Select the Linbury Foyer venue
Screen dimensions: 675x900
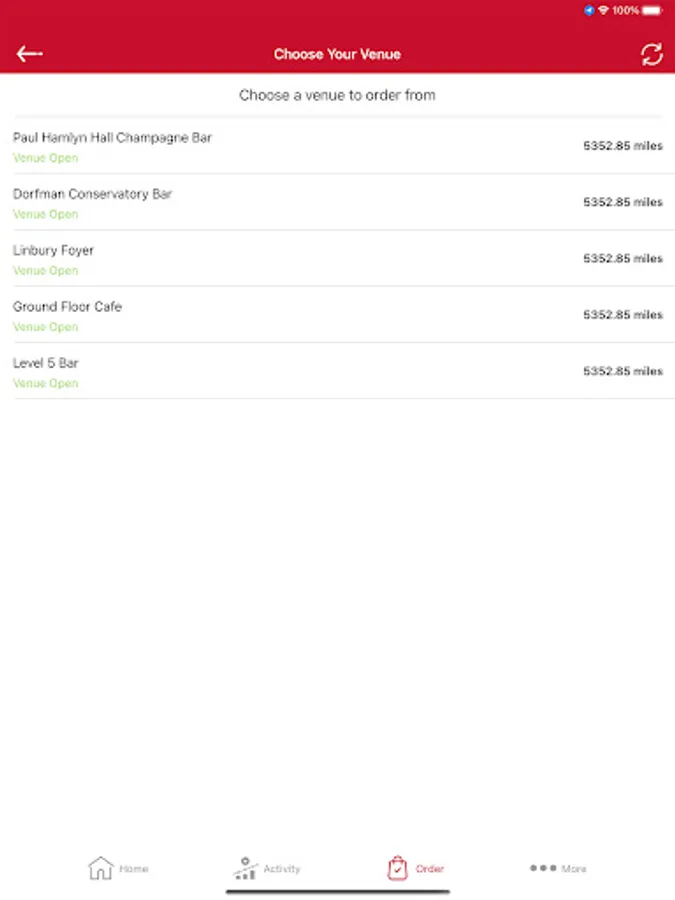point(53,250)
